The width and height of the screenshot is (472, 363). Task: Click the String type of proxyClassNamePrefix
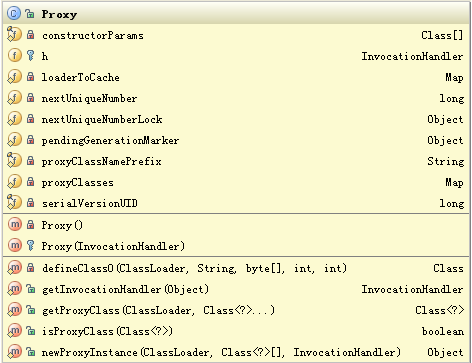pos(446,161)
